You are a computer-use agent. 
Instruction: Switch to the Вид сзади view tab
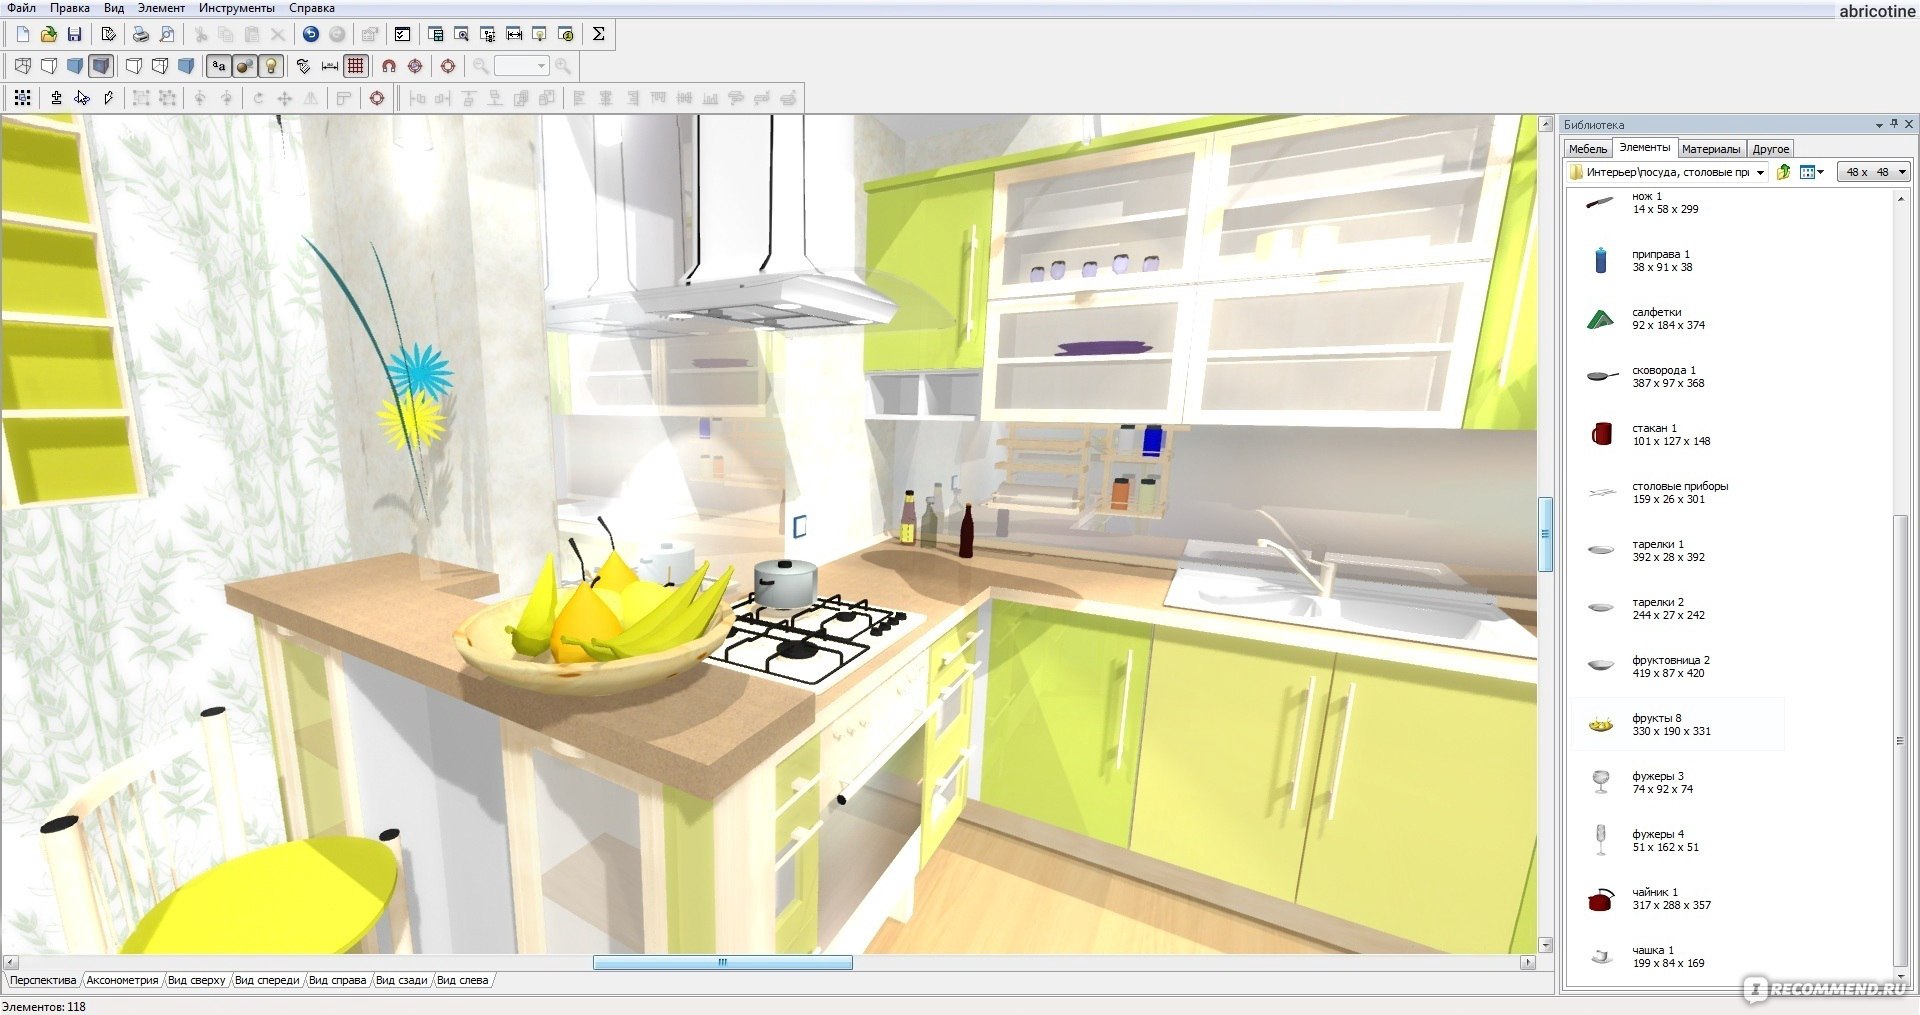[401, 980]
